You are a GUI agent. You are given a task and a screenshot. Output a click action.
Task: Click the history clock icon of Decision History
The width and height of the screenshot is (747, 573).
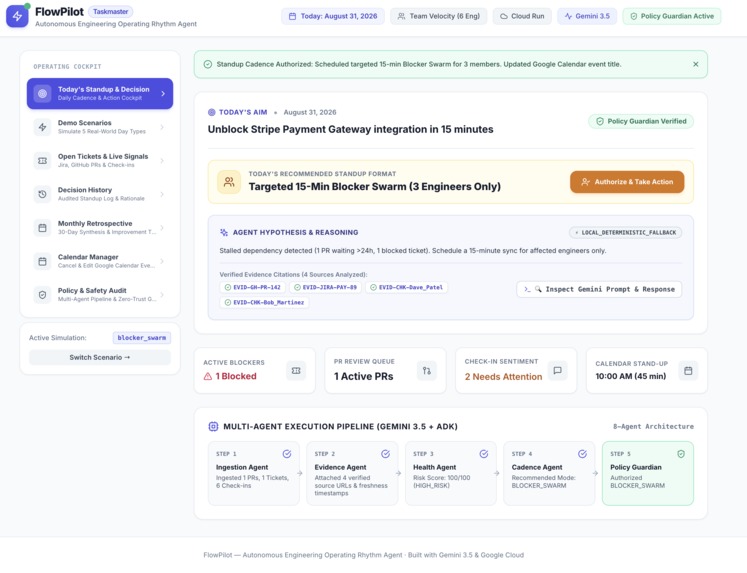[42, 194]
